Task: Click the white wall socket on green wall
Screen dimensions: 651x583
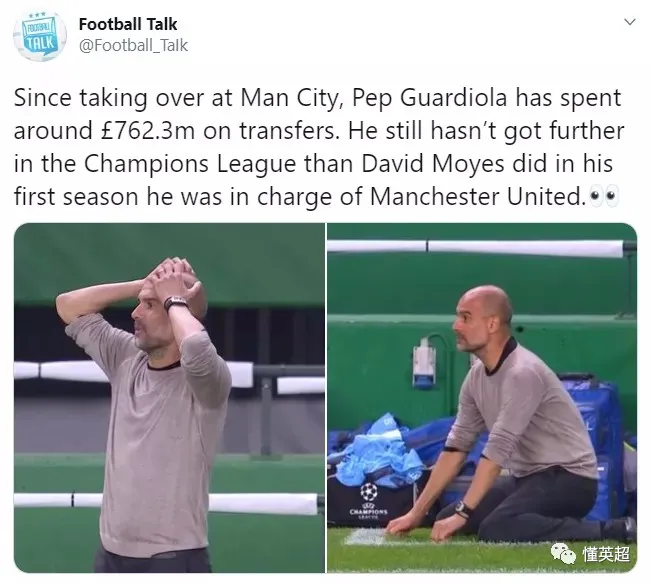Action: coord(423,362)
